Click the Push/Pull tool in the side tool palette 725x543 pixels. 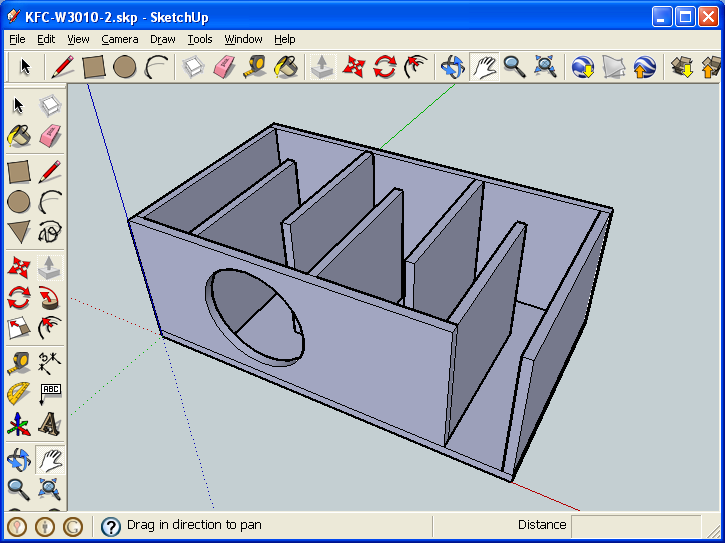49,268
